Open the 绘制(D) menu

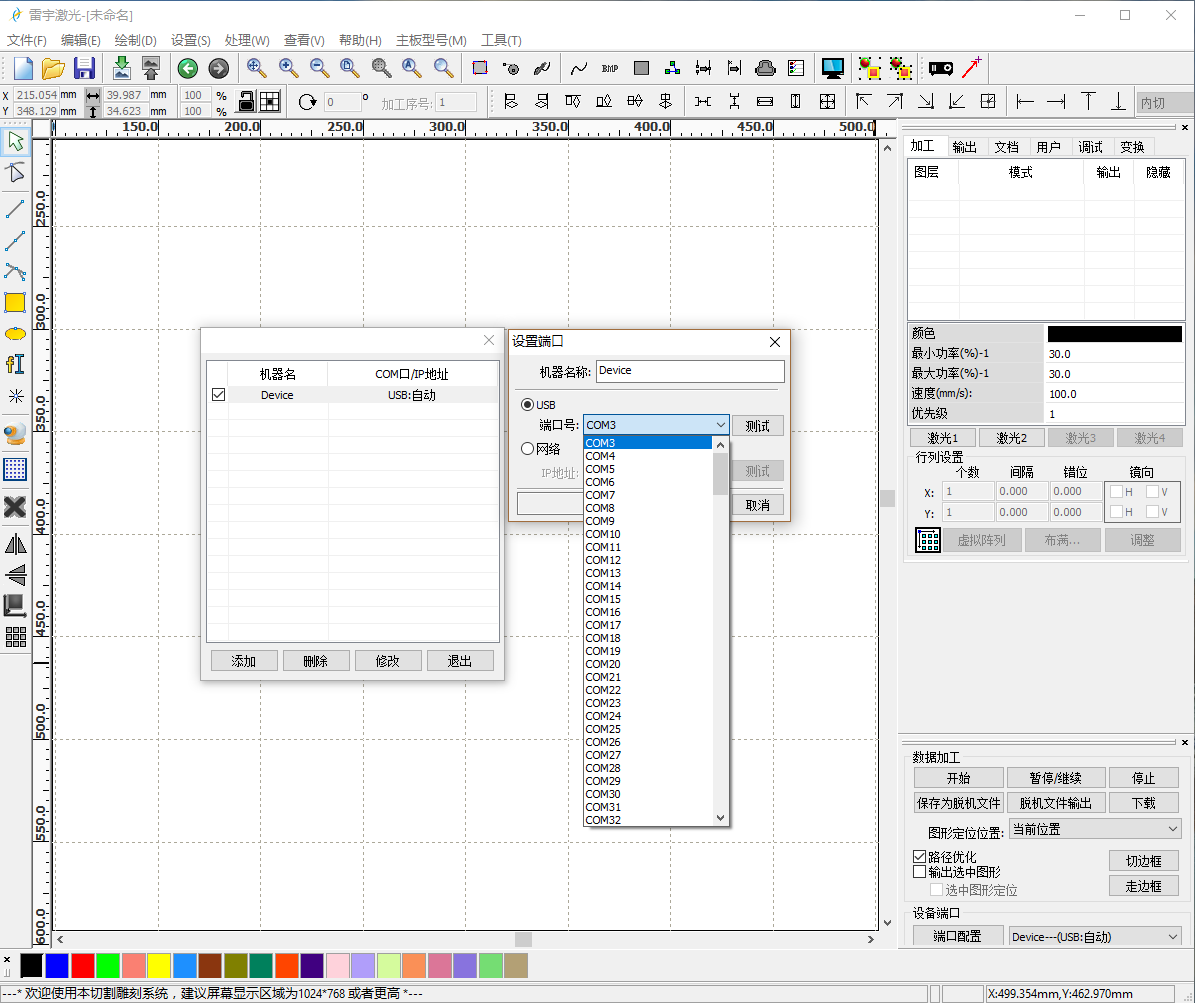click(136, 40)
